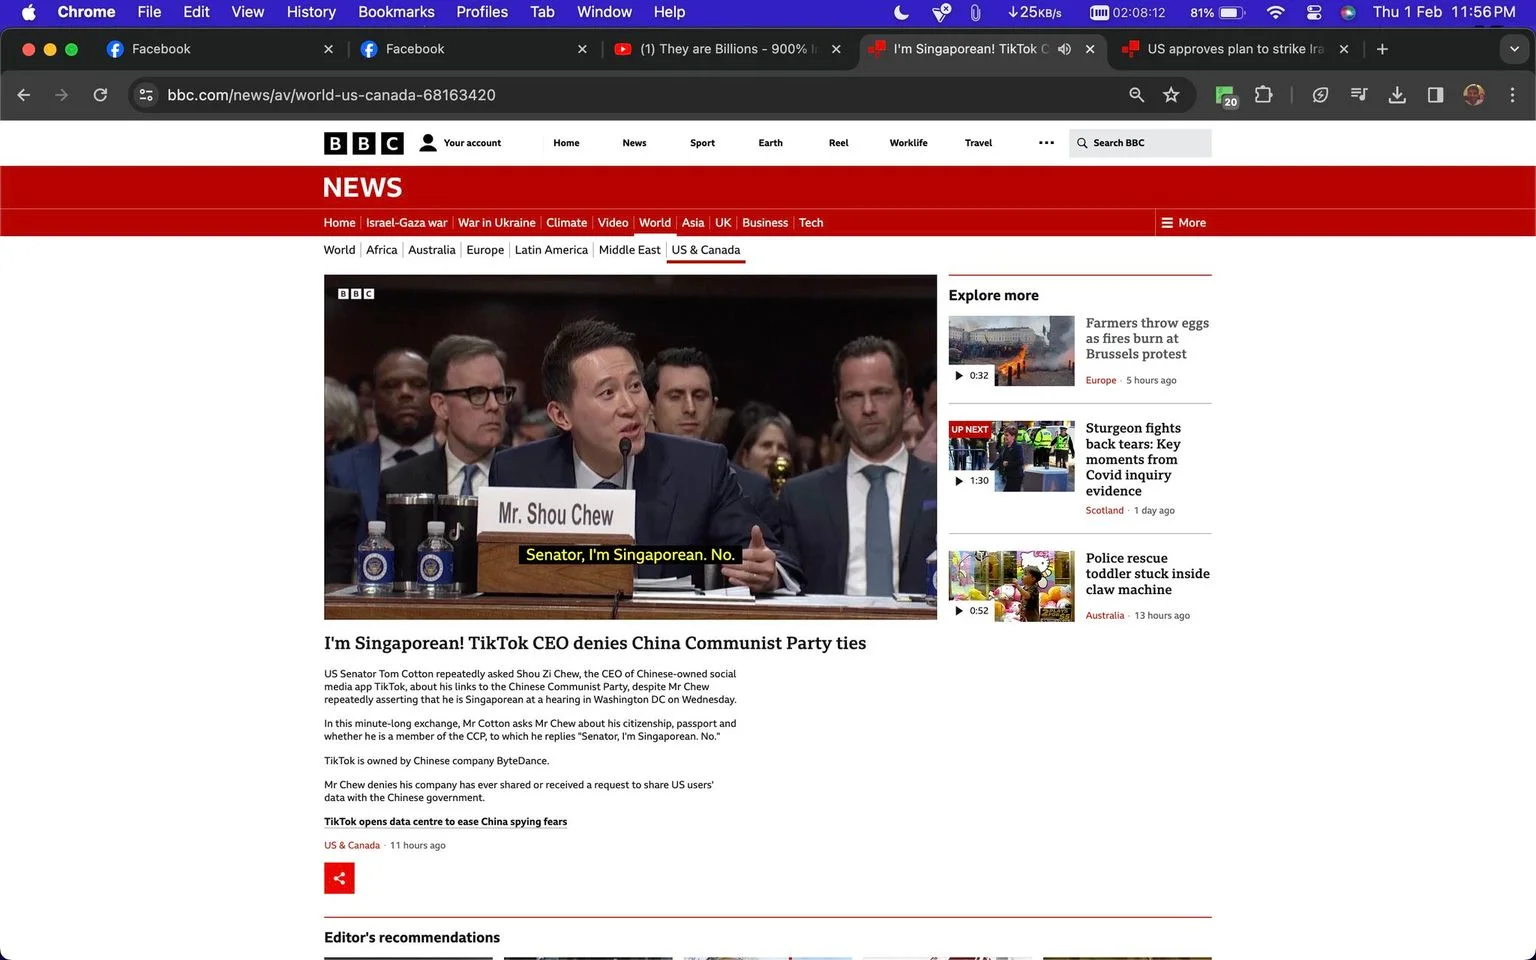Image resolution: width=1536 pixels, height=960 pixels.
Task: Open the Chrome downloads icon
Action: click(x=1397, y=95)
